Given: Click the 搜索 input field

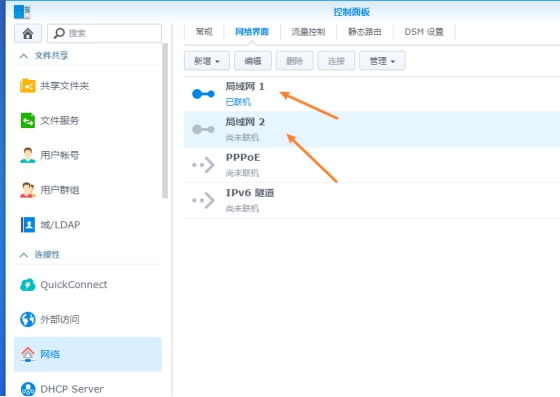Looking at the screenshot, I should tap(104, 33).
